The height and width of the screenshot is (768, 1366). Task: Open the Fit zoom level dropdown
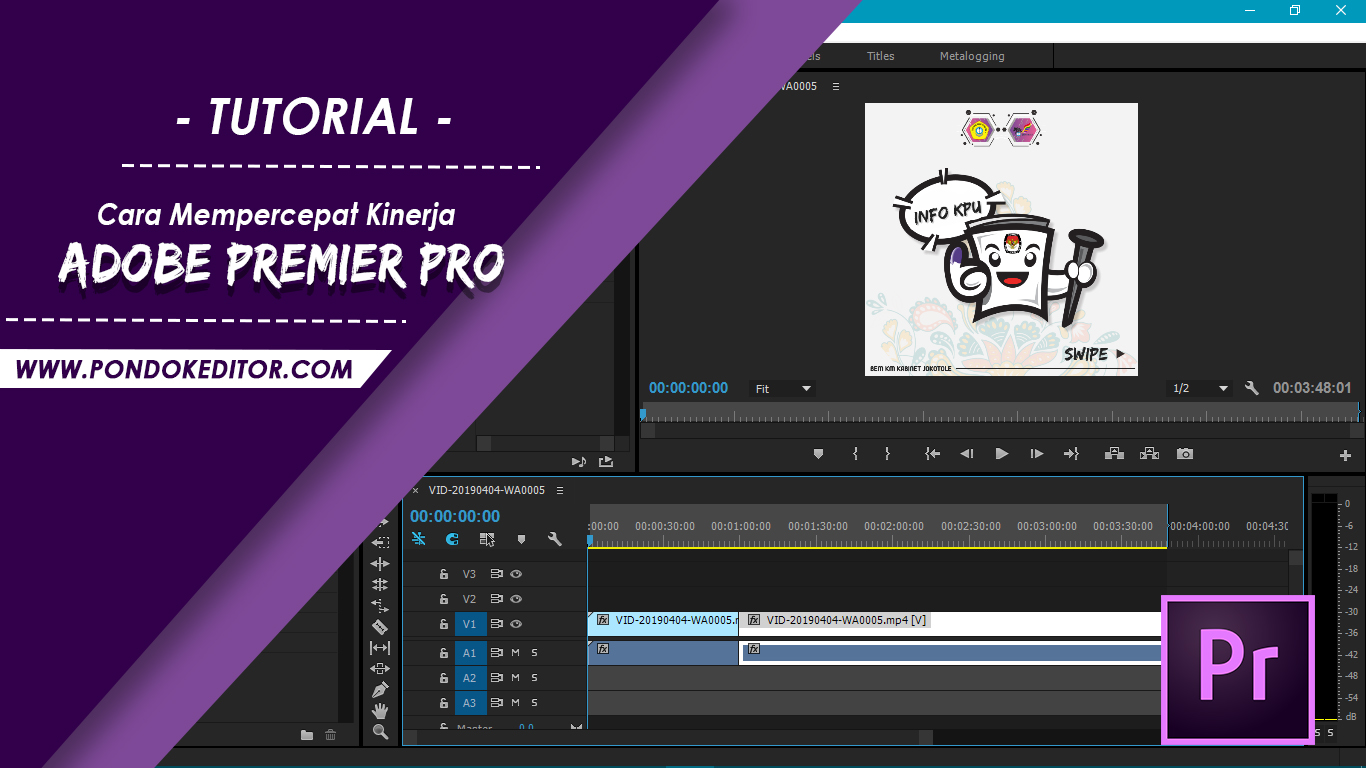[782, 388]
